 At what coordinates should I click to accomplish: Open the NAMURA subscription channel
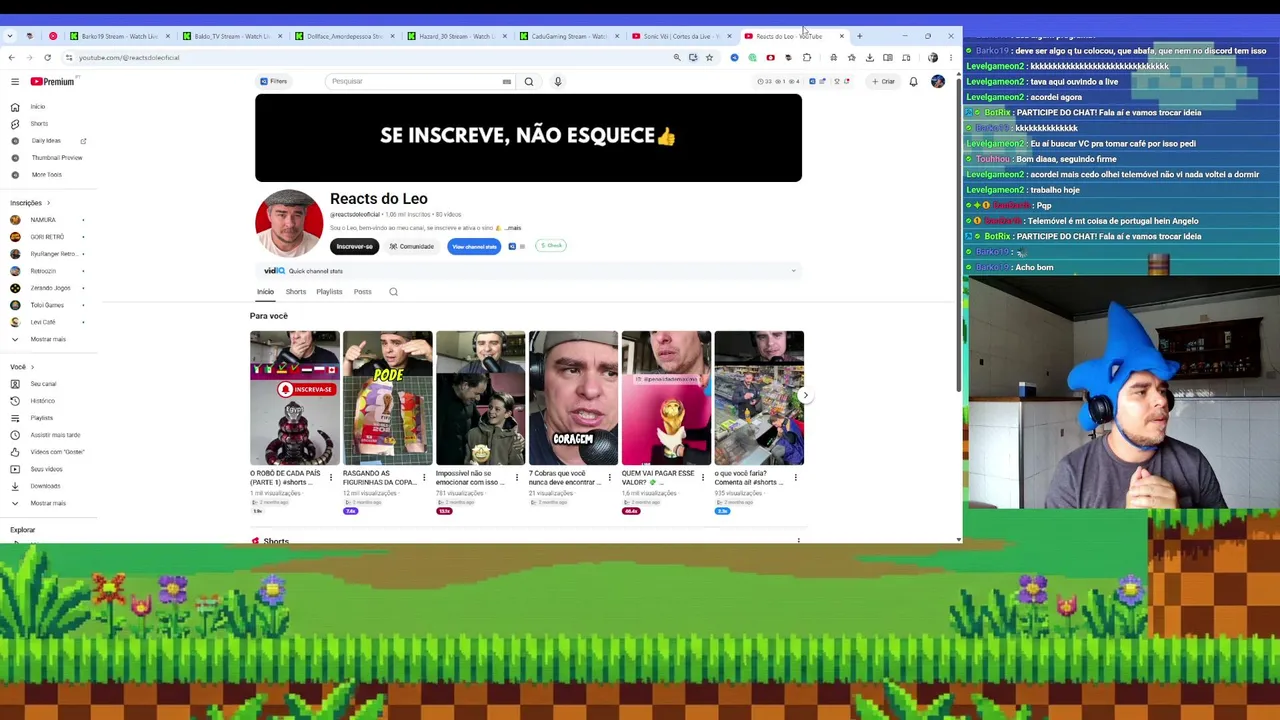coord(43,220)
